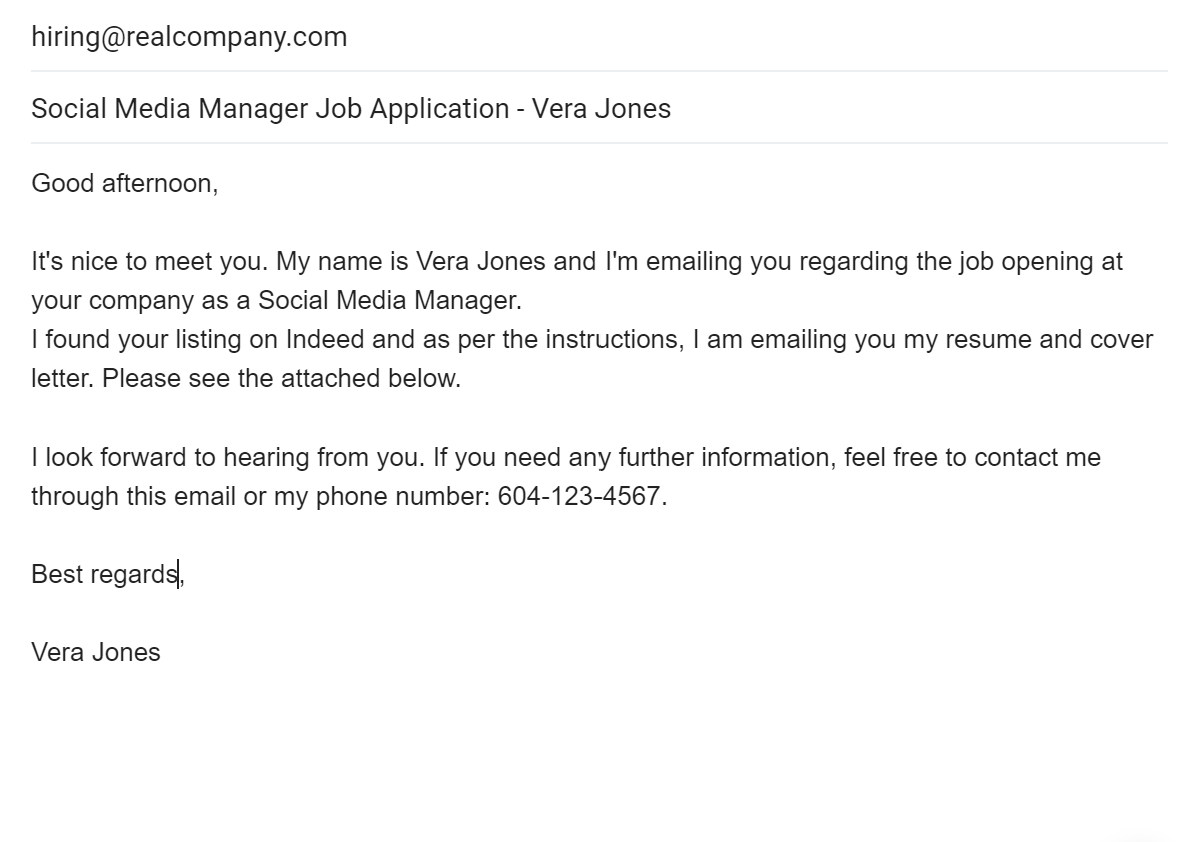Click the subject line Social Media Manager Job Application
The image size is (1196, 842).
click(x=269, y=108)
